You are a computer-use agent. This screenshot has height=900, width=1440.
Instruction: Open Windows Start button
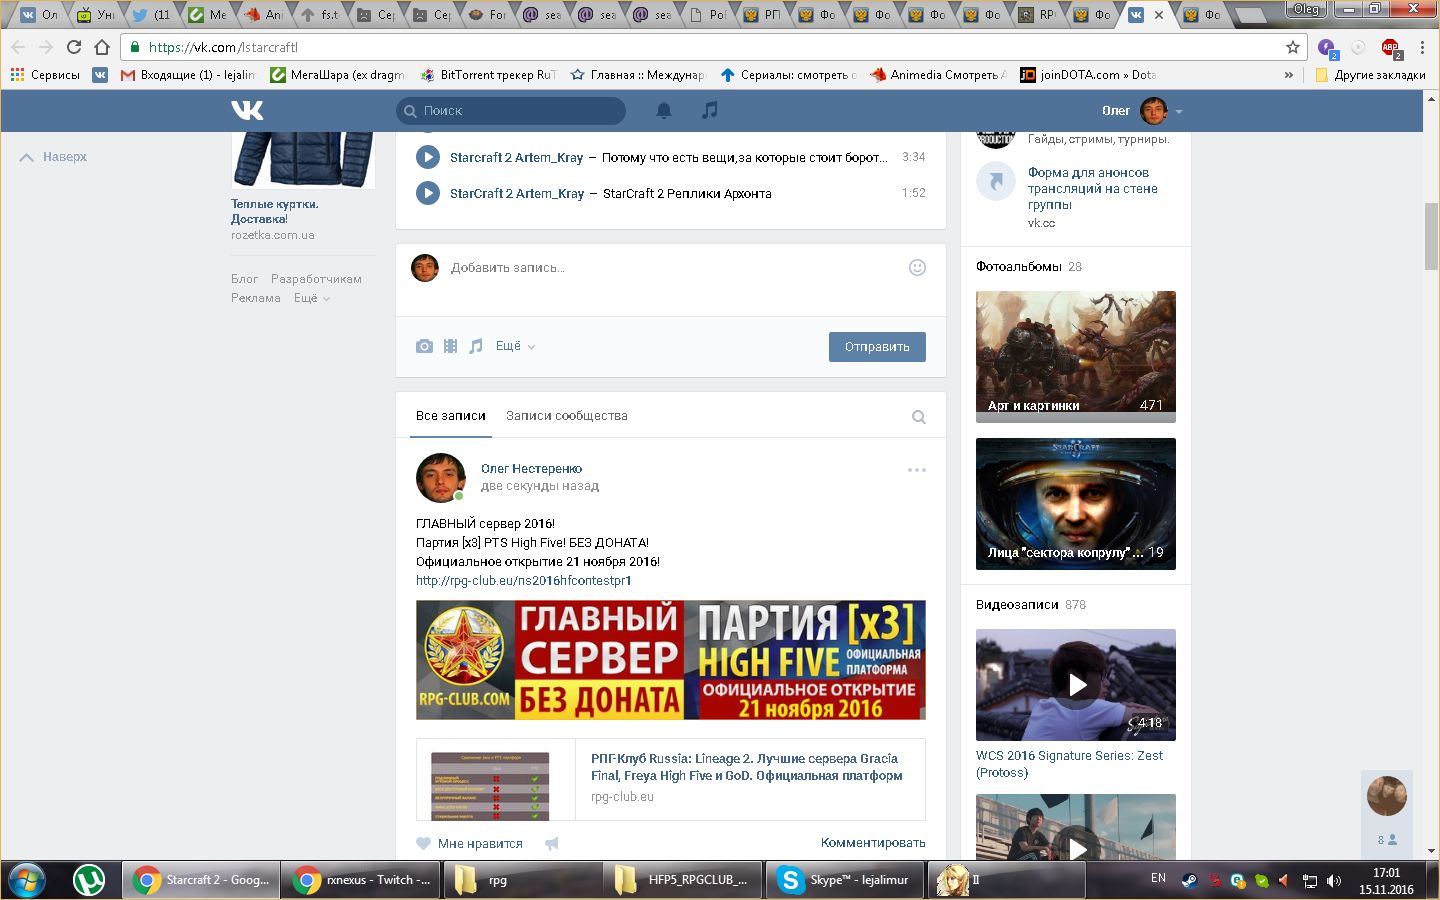point(28,880)
